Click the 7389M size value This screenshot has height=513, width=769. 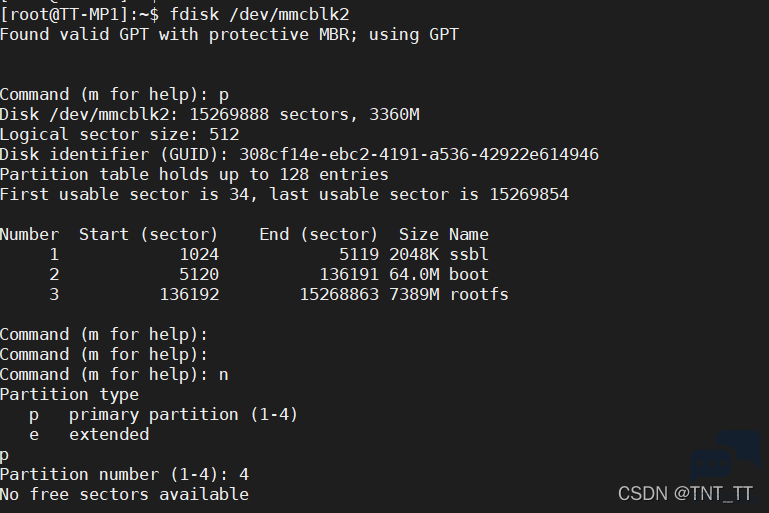point(414,294)
